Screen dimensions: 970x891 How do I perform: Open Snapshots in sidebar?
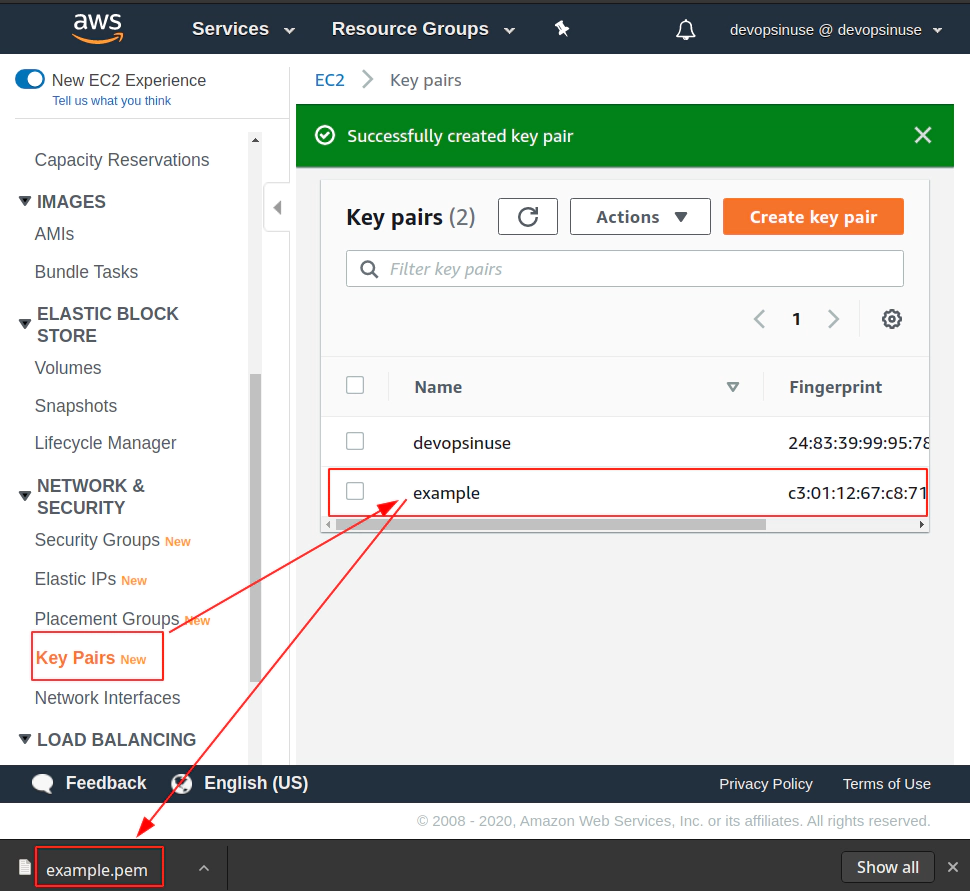tap(76, 406)
